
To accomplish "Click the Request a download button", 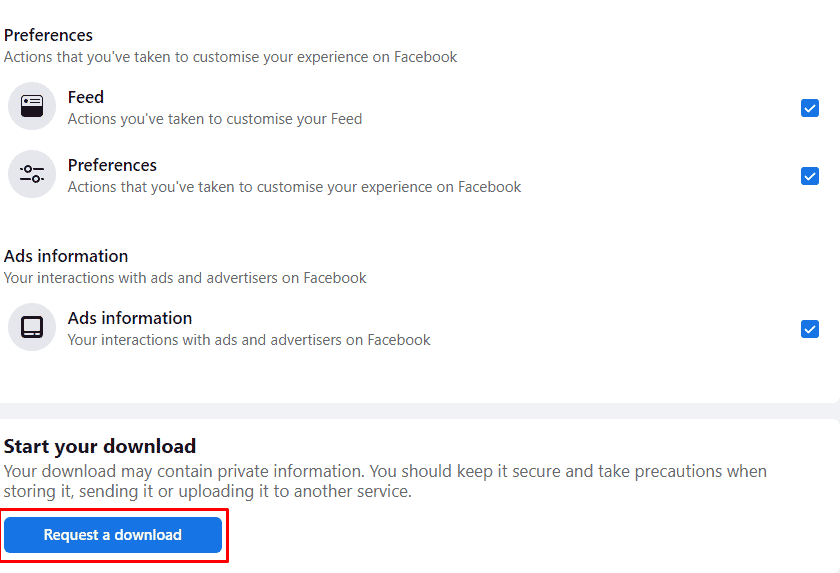I will pos(113,535).
